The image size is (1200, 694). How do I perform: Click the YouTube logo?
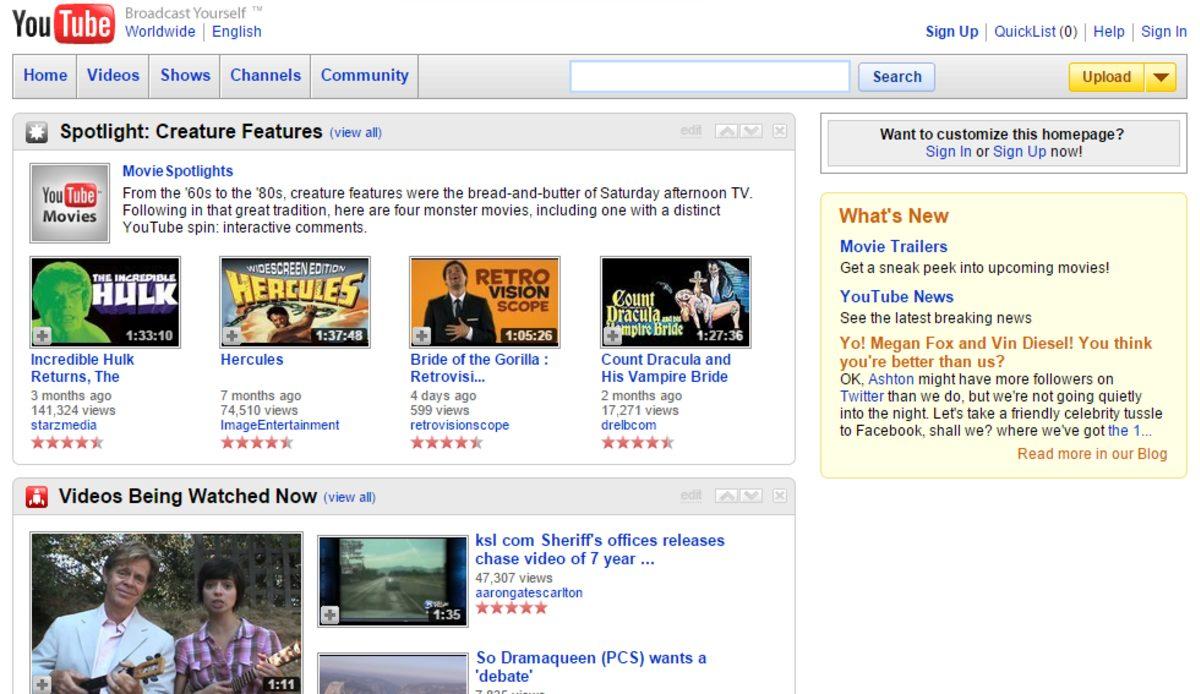point(63,24)
